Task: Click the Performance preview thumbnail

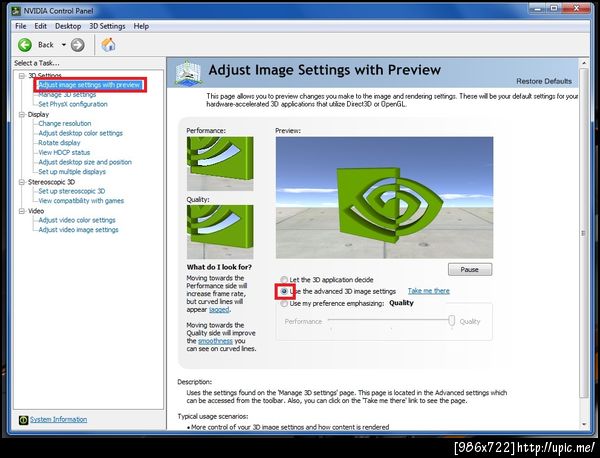Action: [x=220, y=163]
